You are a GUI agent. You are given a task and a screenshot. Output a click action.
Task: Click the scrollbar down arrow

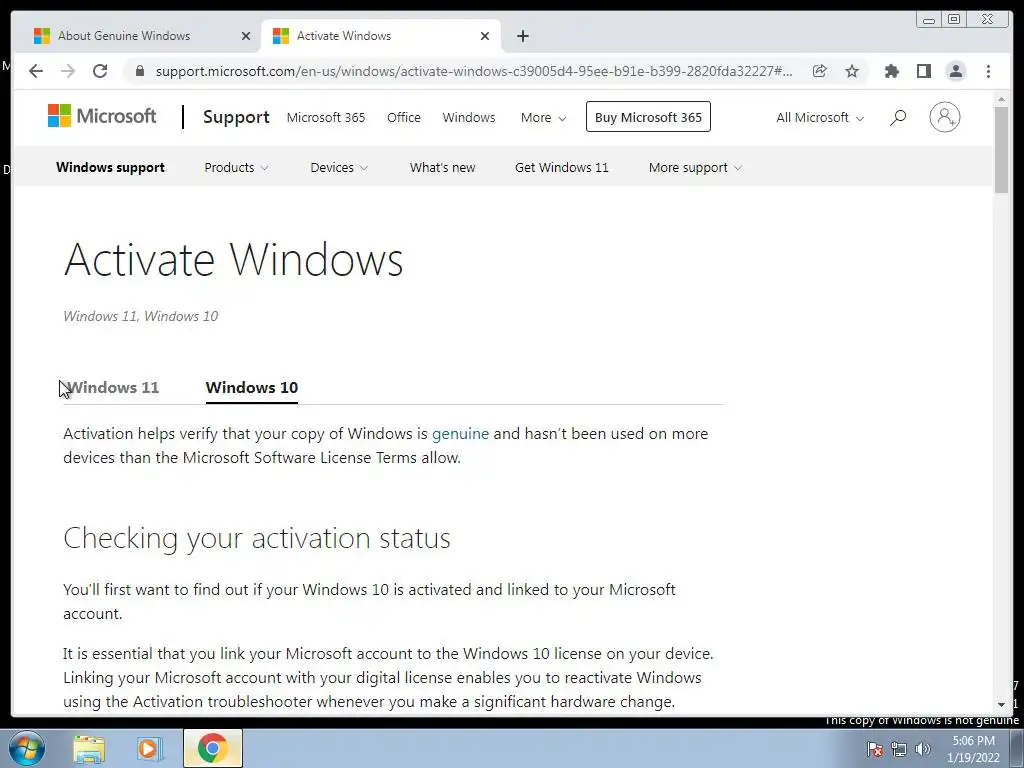pyautogui.click(x=1001, y=705)
